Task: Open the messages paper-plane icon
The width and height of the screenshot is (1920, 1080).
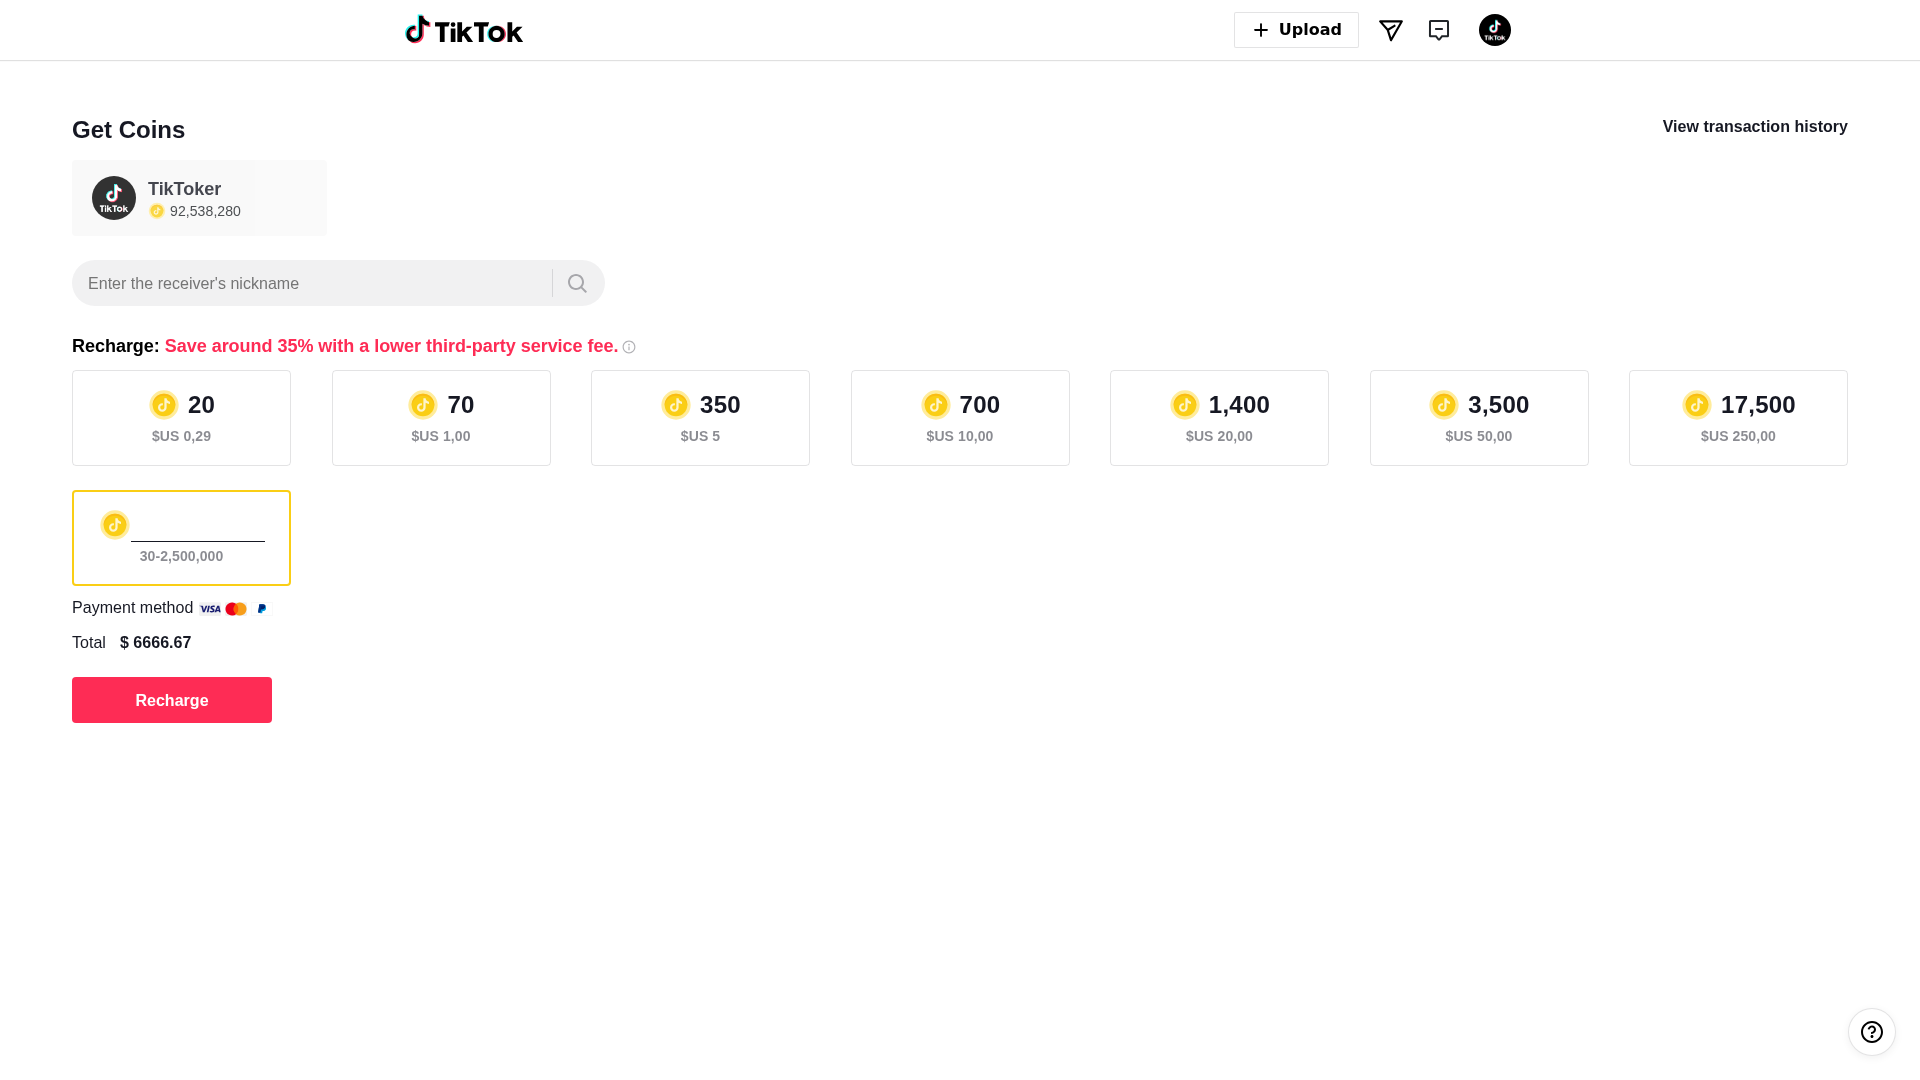Action: tap(1391, 30)
